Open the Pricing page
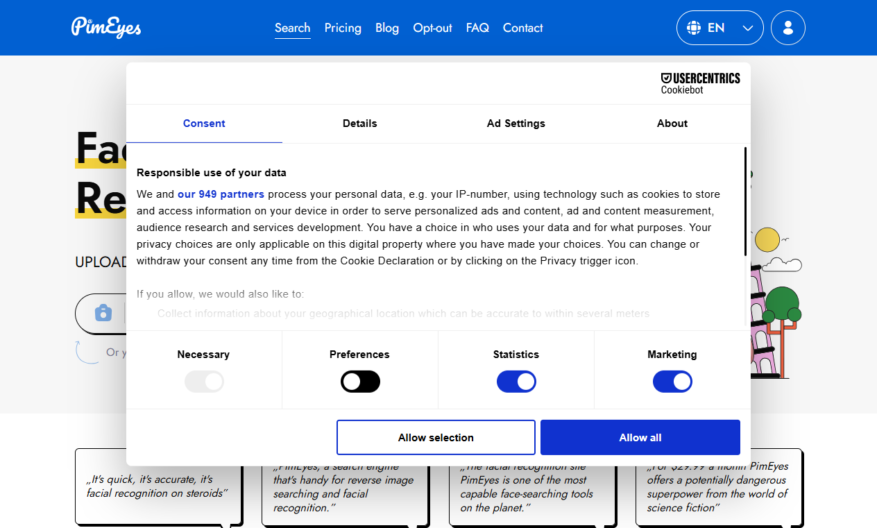877x528 pixels. pos(343,28)
